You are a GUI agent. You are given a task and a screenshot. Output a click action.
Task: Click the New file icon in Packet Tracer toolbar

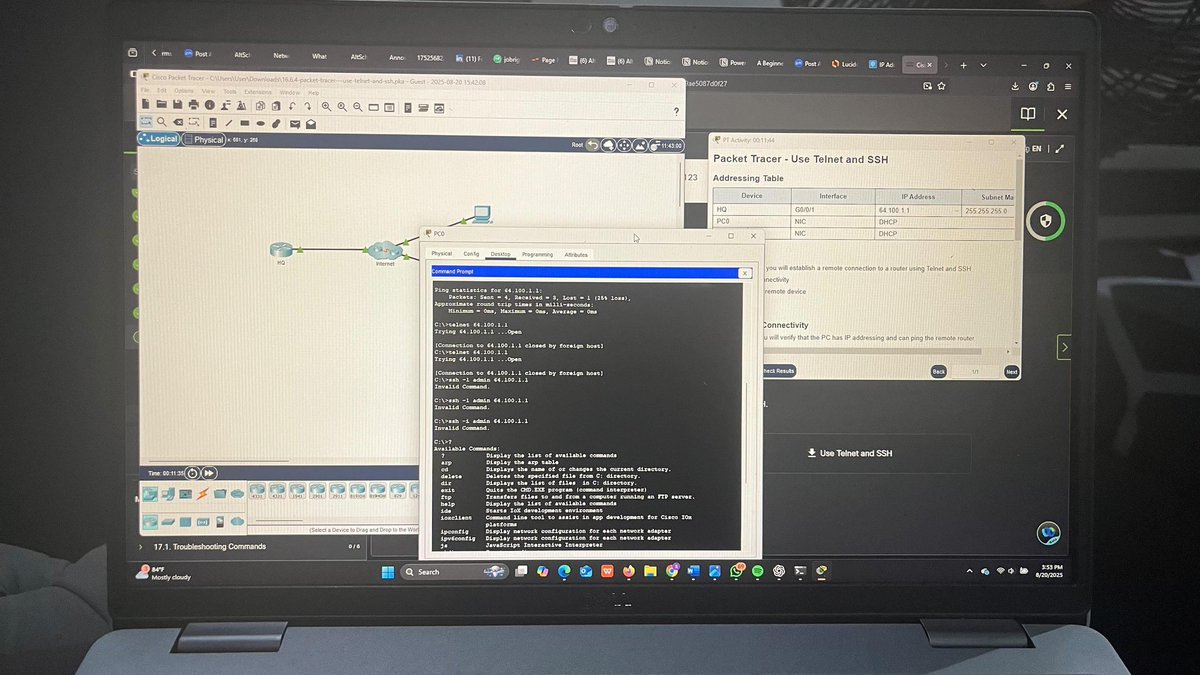tap(145, 105)
